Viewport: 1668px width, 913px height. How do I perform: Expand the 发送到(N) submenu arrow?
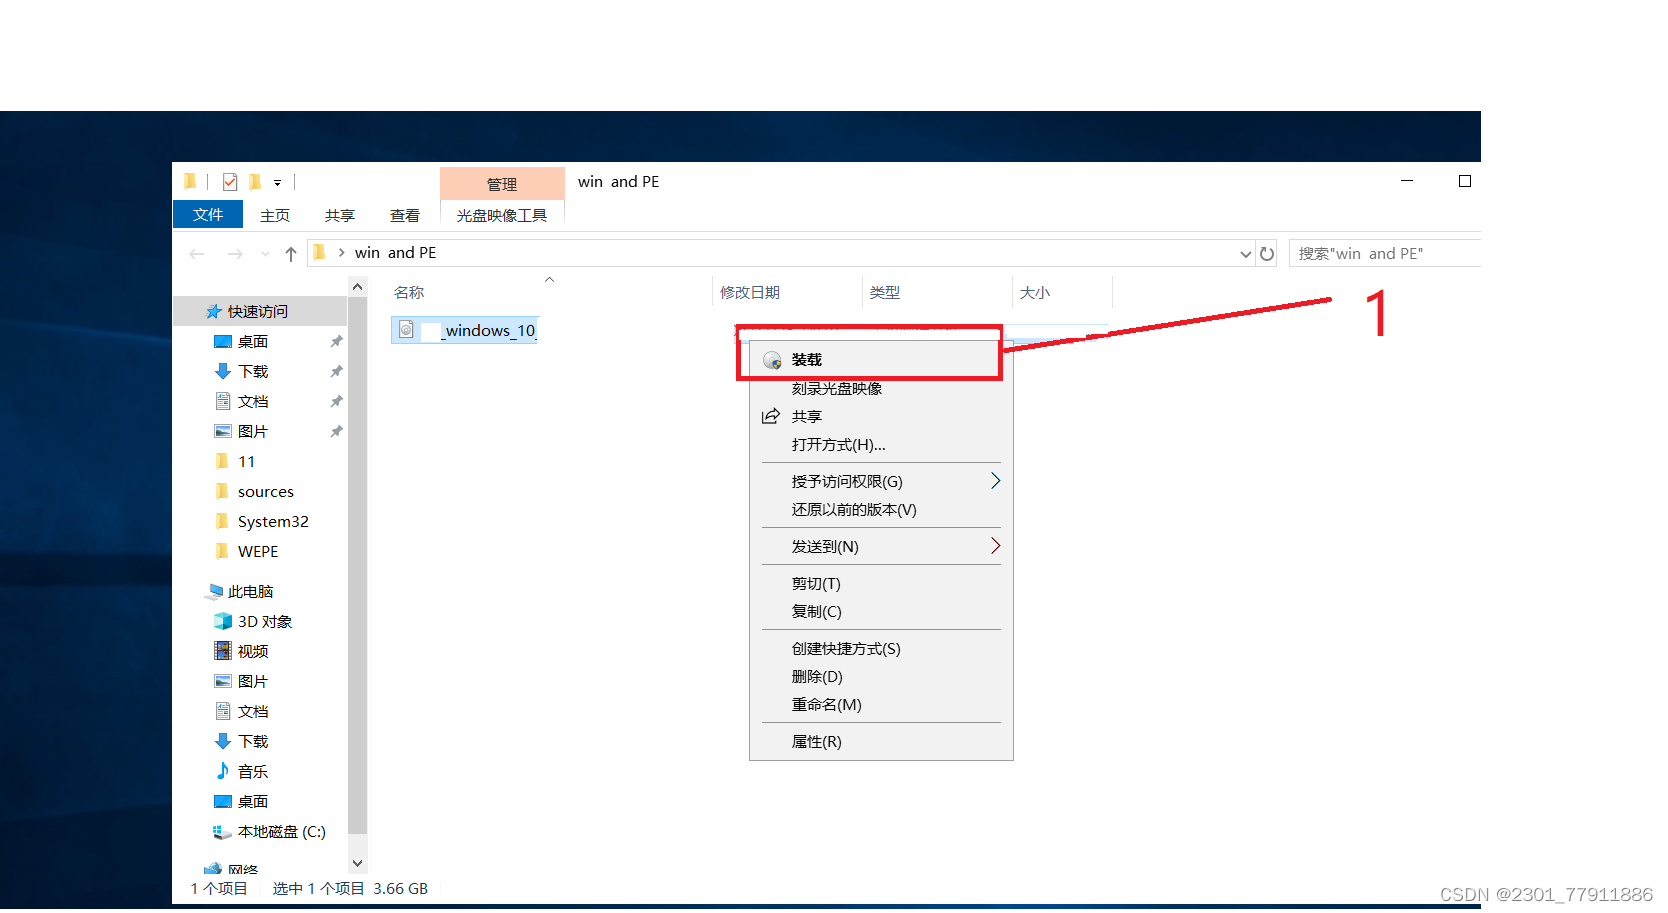995,546
